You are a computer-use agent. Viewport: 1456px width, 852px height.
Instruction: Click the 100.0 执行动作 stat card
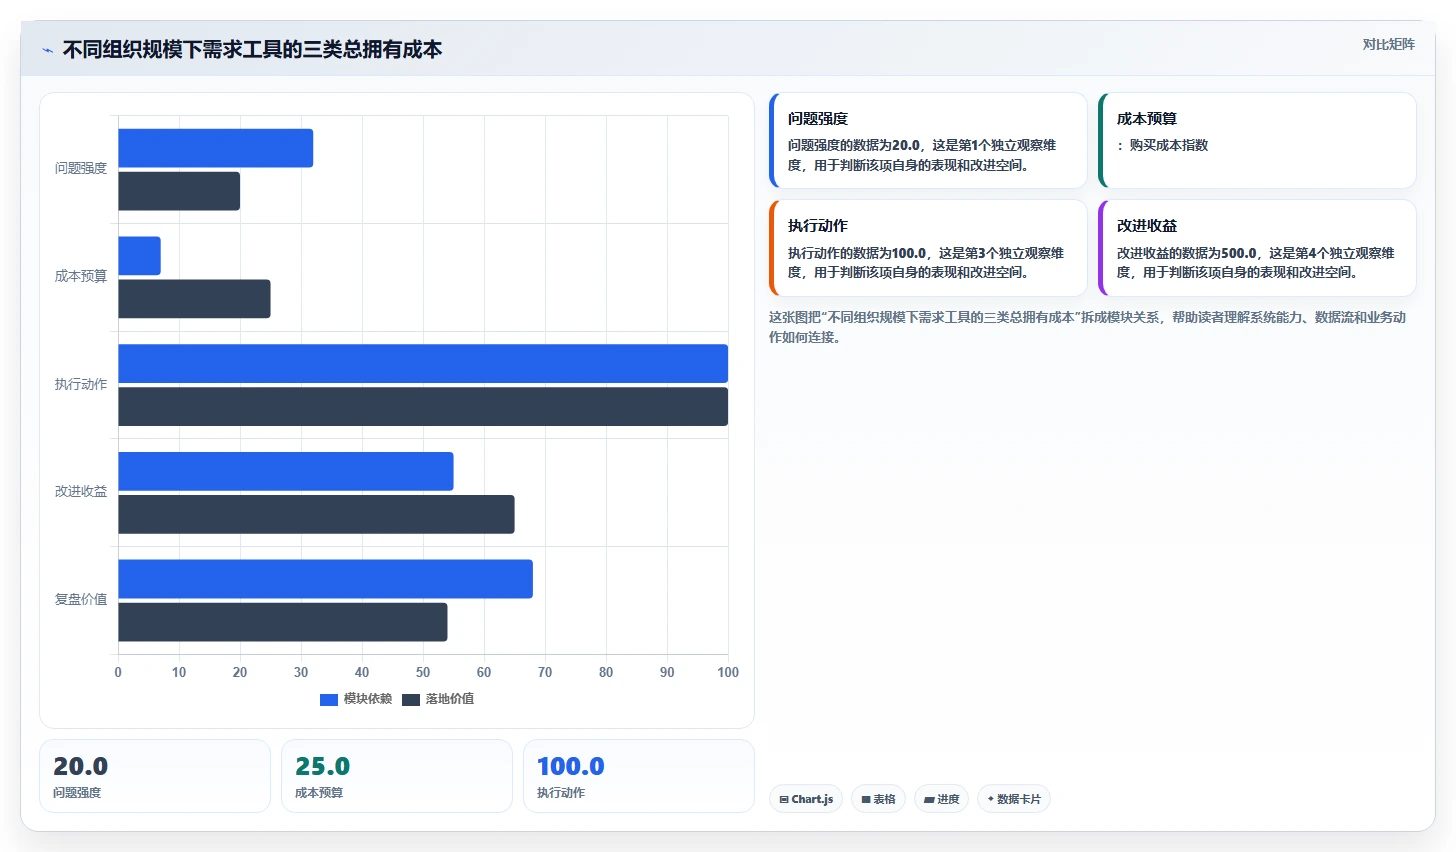tap(639, 776)
